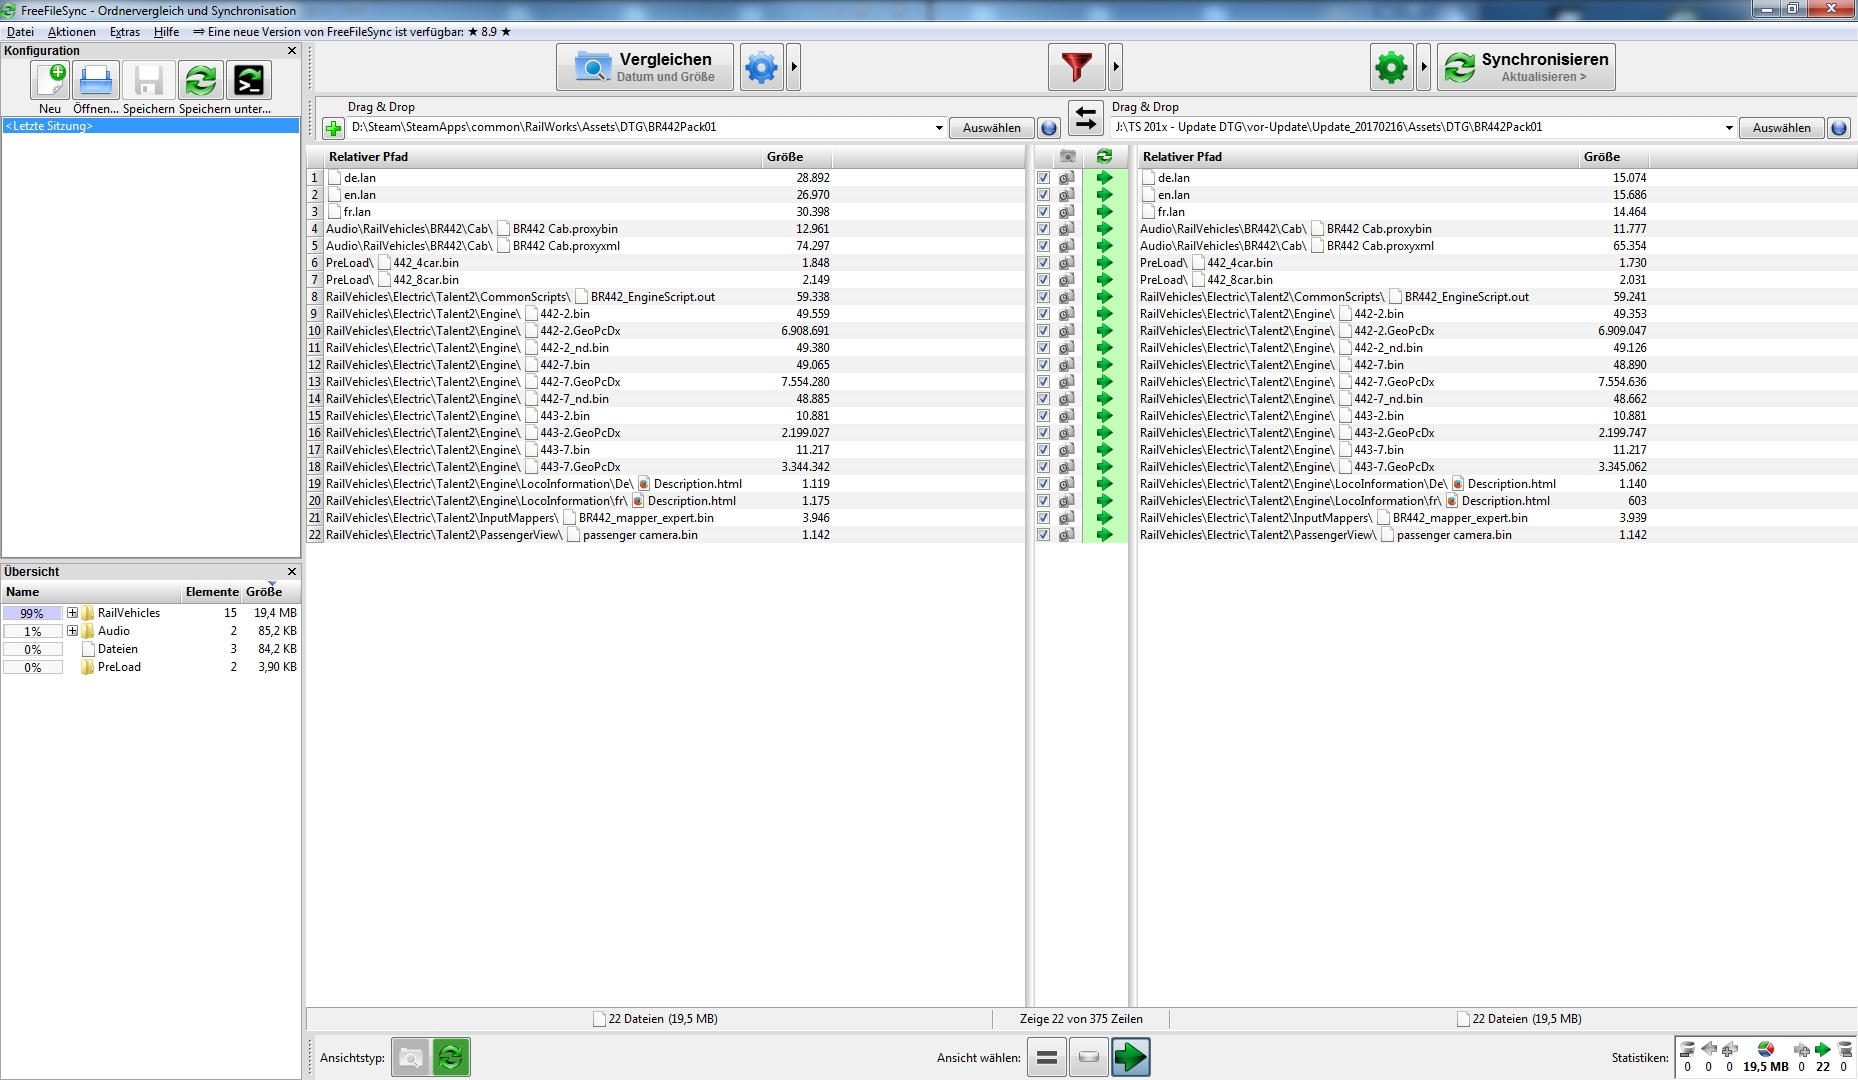
Task: Select the Dateien entry in Übersicht
Action: [118, 649]
